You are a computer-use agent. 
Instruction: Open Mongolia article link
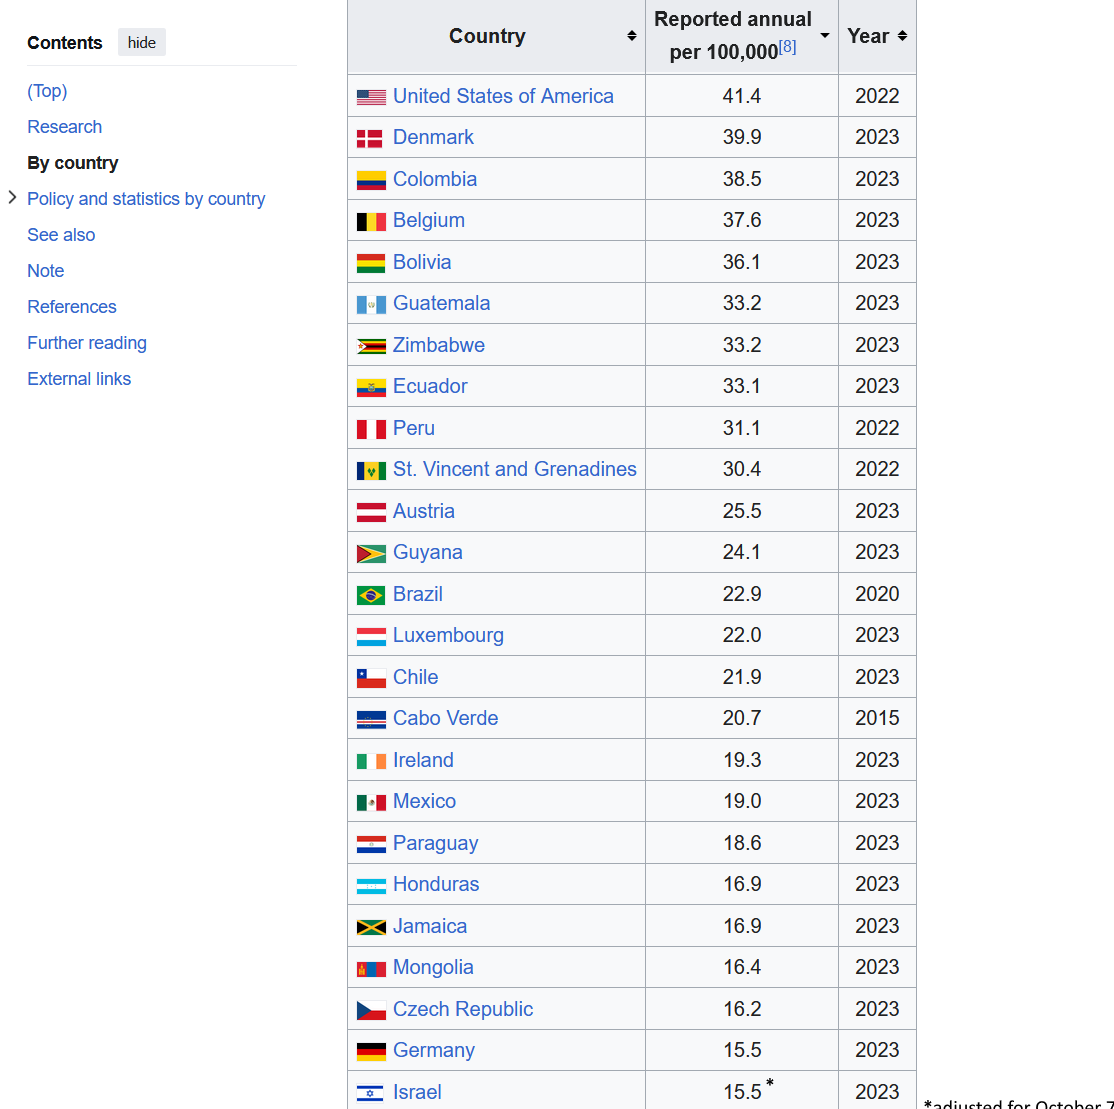pos(433,968)
